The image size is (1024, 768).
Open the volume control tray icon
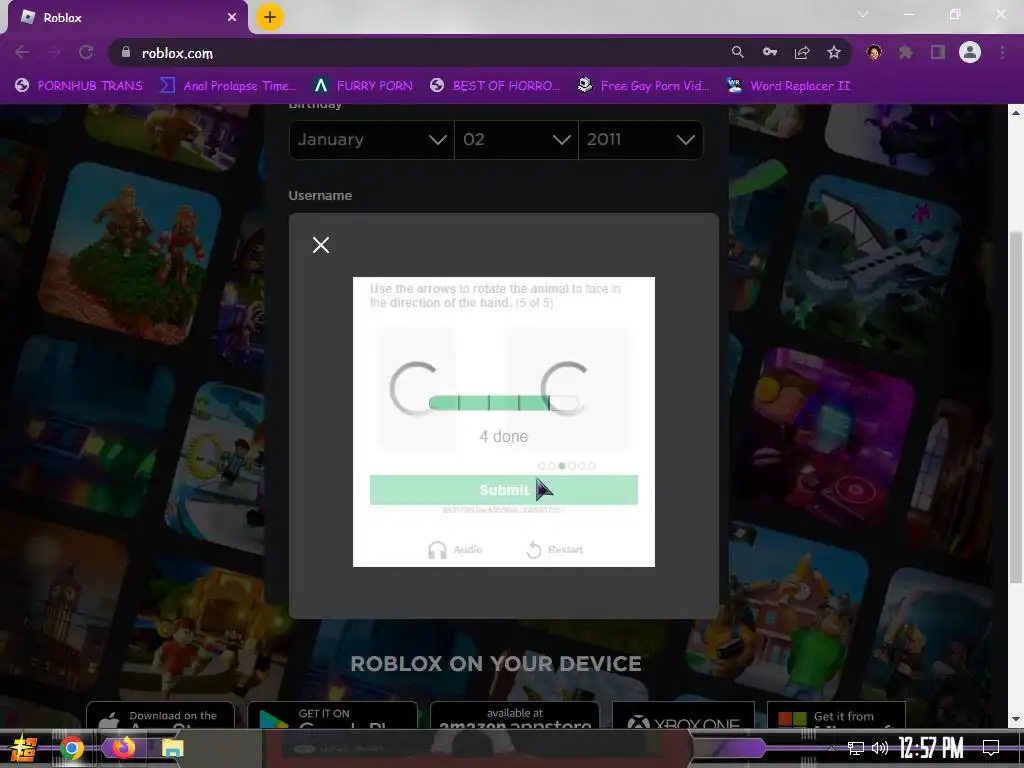pos(880,748)
